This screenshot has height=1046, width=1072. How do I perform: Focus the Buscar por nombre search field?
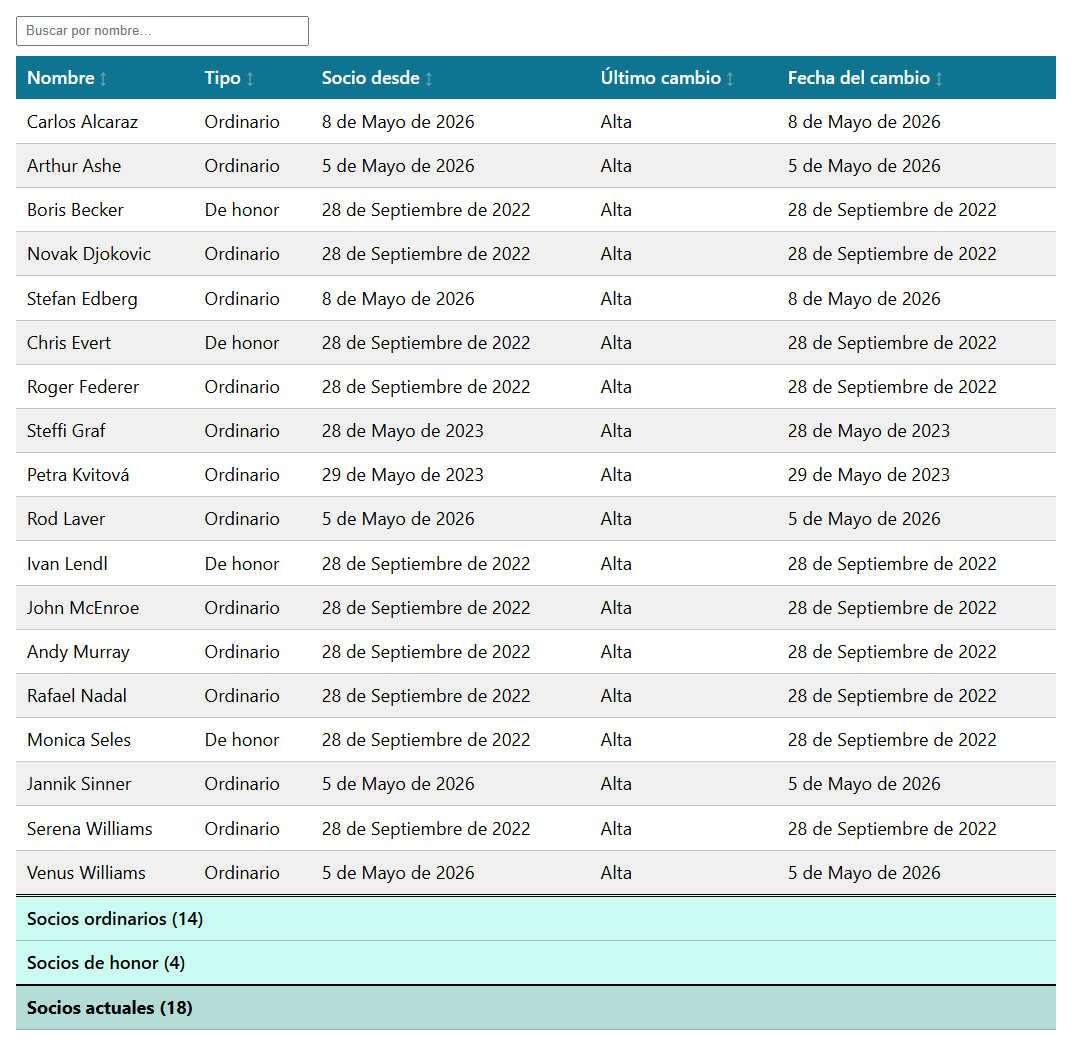162,31
